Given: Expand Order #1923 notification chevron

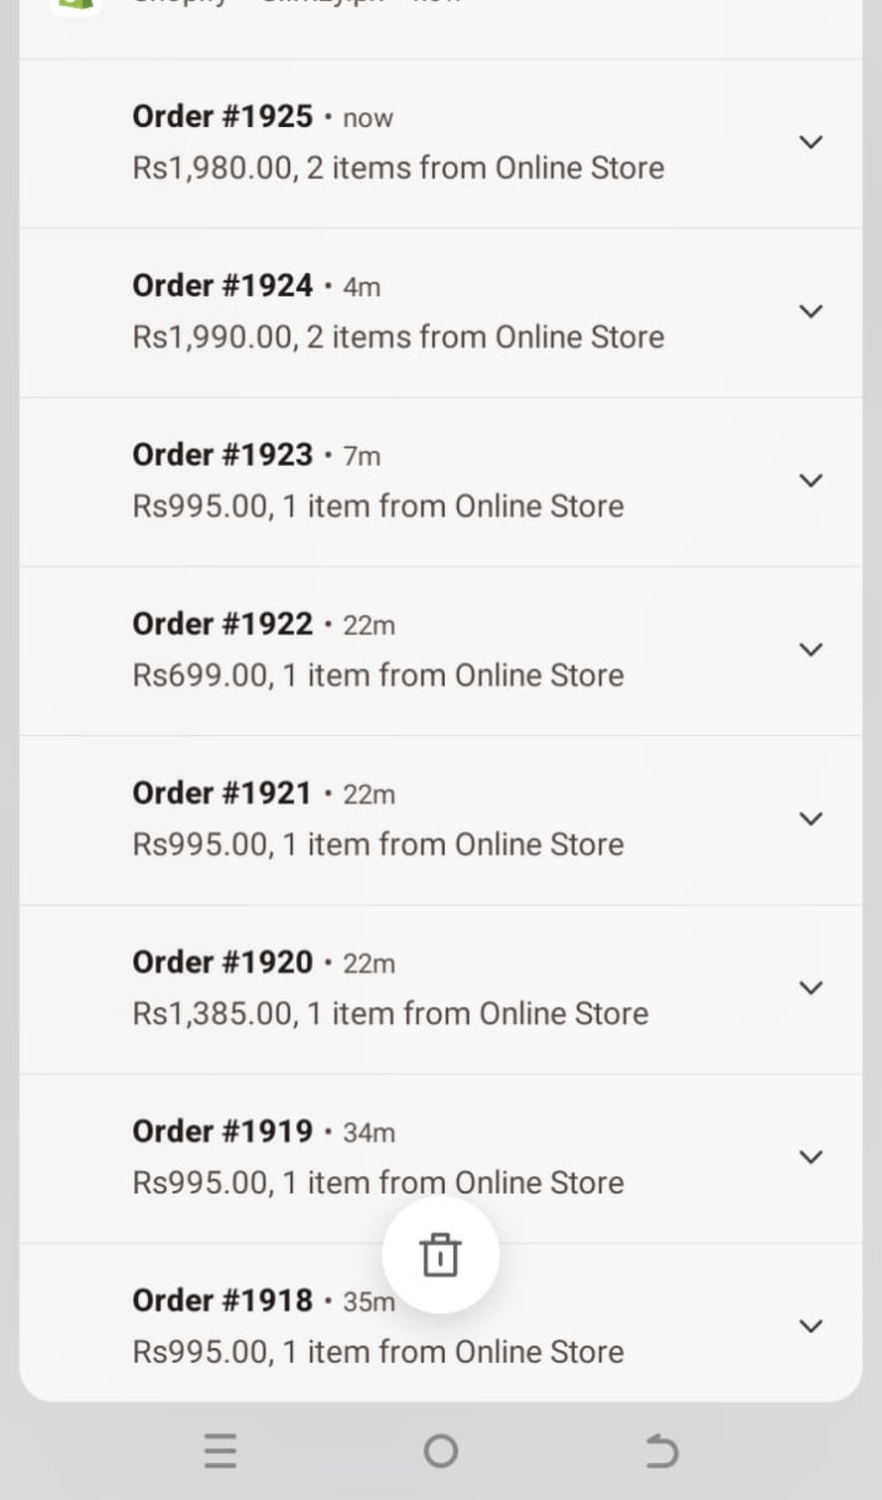Looking at the screenshot, I should 811,480.
